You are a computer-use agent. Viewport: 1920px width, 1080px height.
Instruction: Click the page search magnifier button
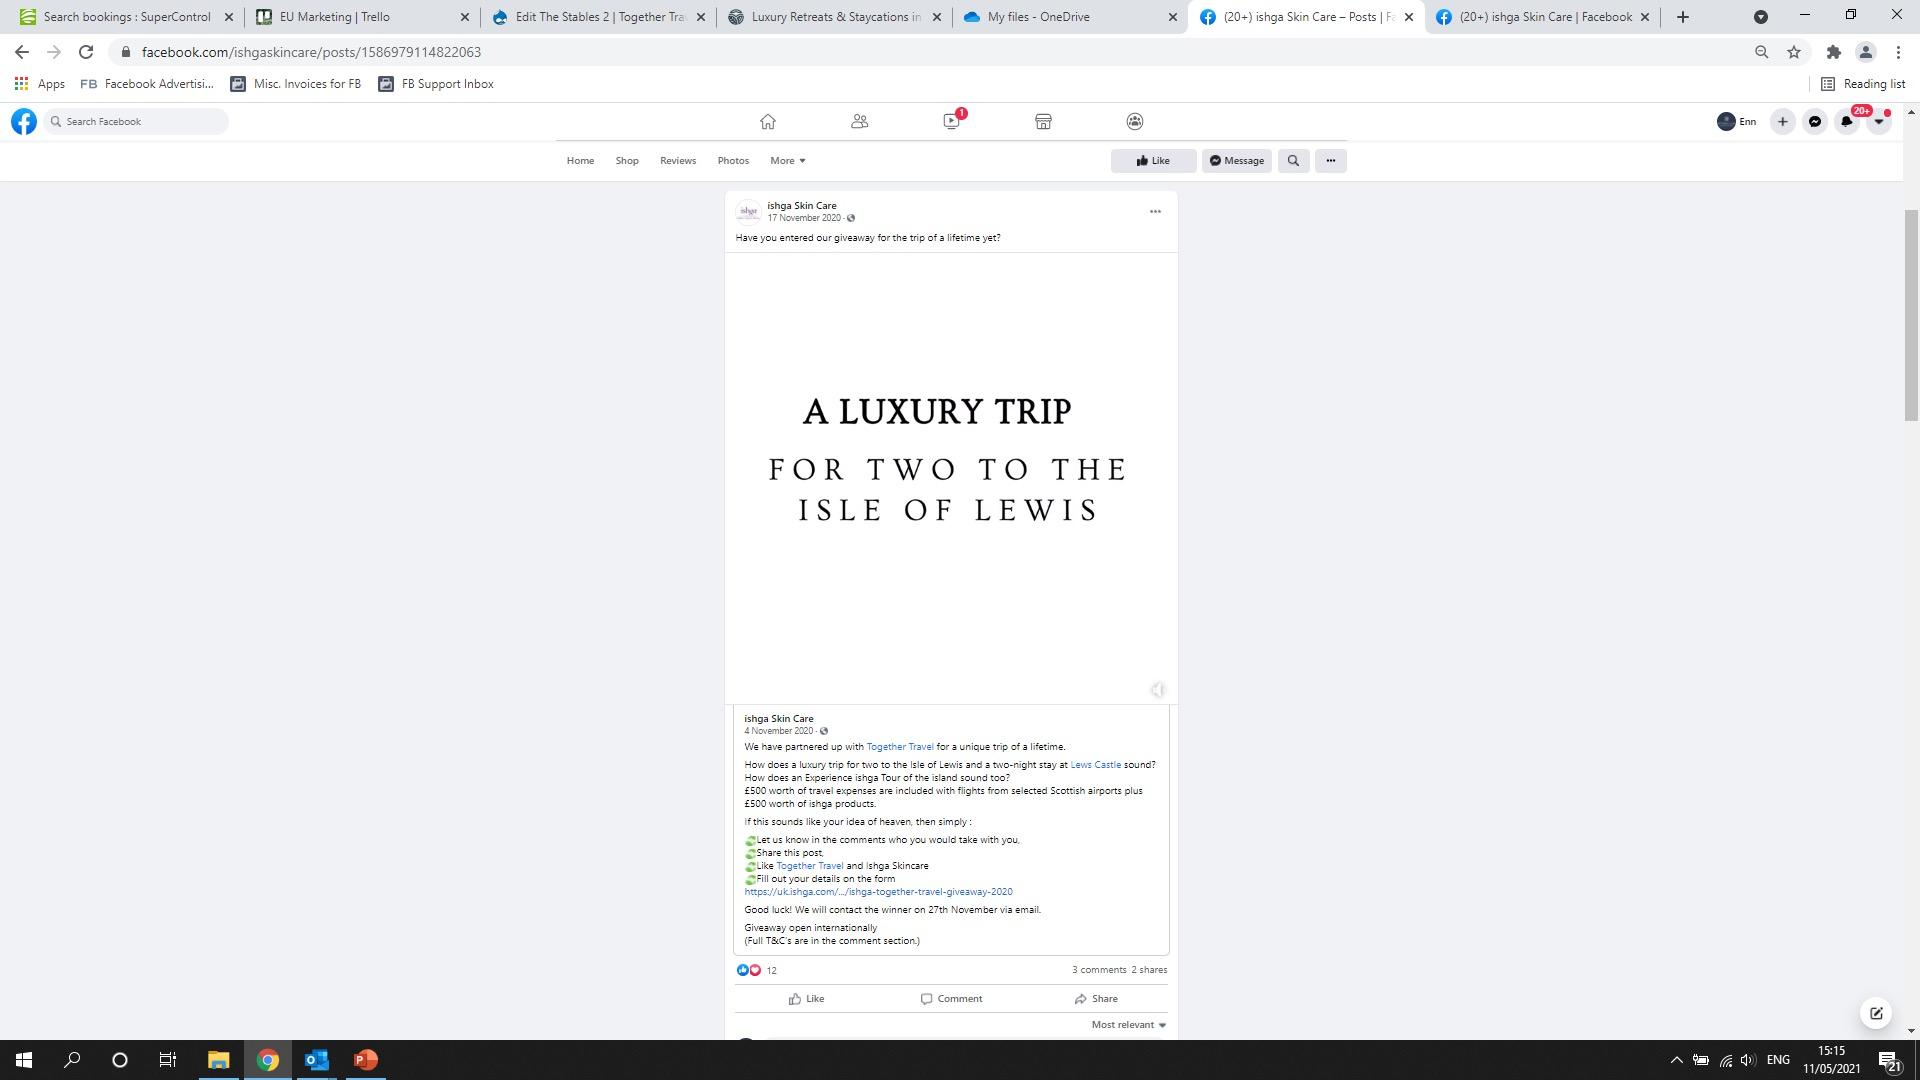pyautogui.click(x=1293, y=161)
